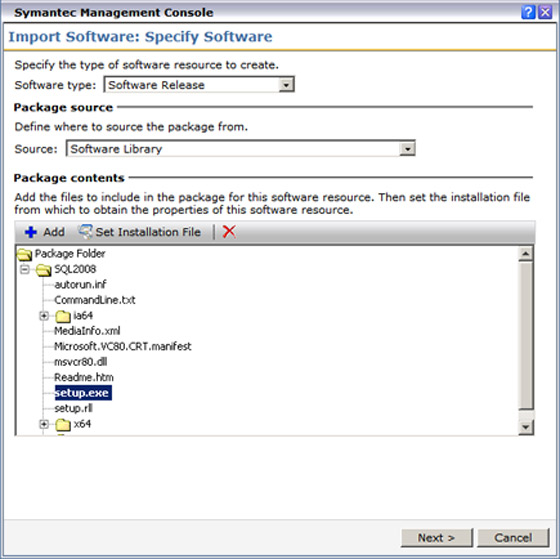Open help via the question mark icon
The height and width of the screenshot is (559, 560).
click(x=528, y=13)
